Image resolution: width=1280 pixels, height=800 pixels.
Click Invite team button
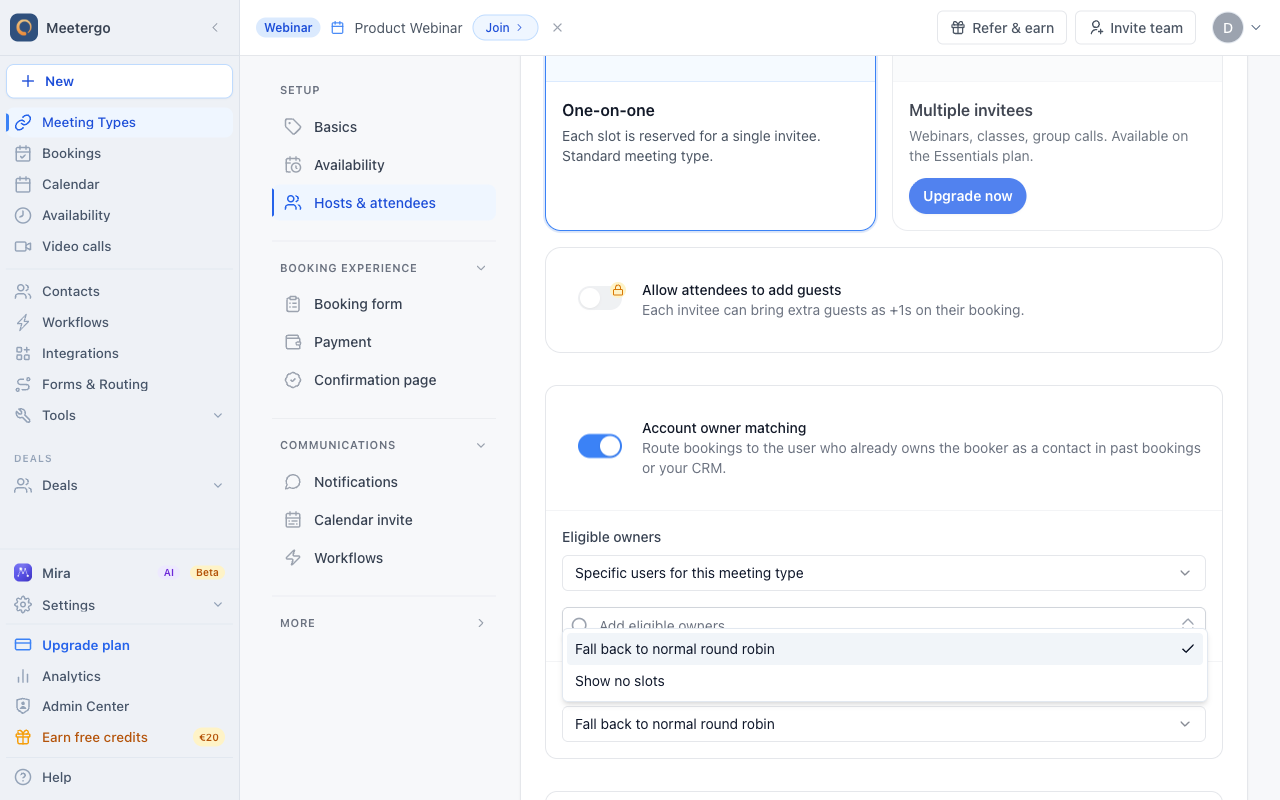pyautogui.click(x=1136, y=28)
